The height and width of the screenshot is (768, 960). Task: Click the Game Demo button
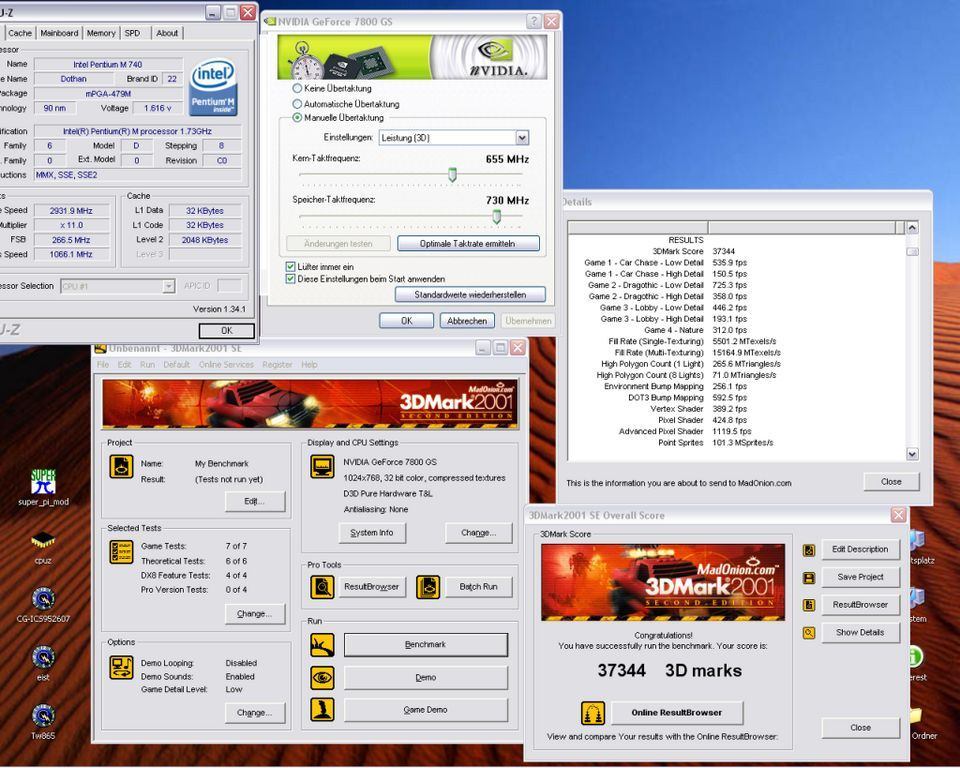[x=426, y=709]
